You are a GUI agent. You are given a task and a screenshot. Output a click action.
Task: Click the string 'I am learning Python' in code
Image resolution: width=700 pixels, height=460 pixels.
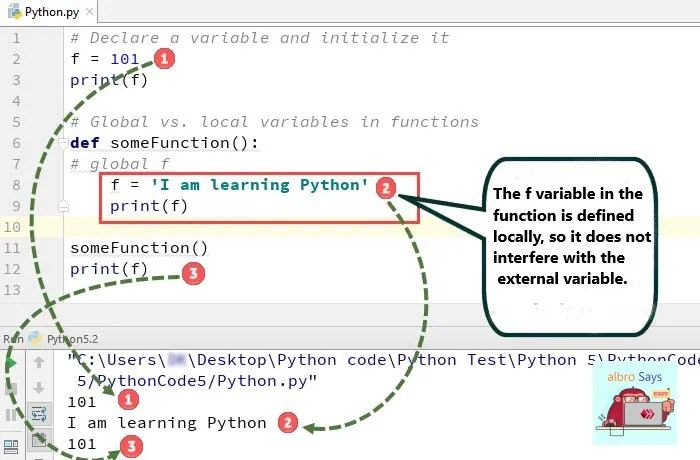coord(259,185)
